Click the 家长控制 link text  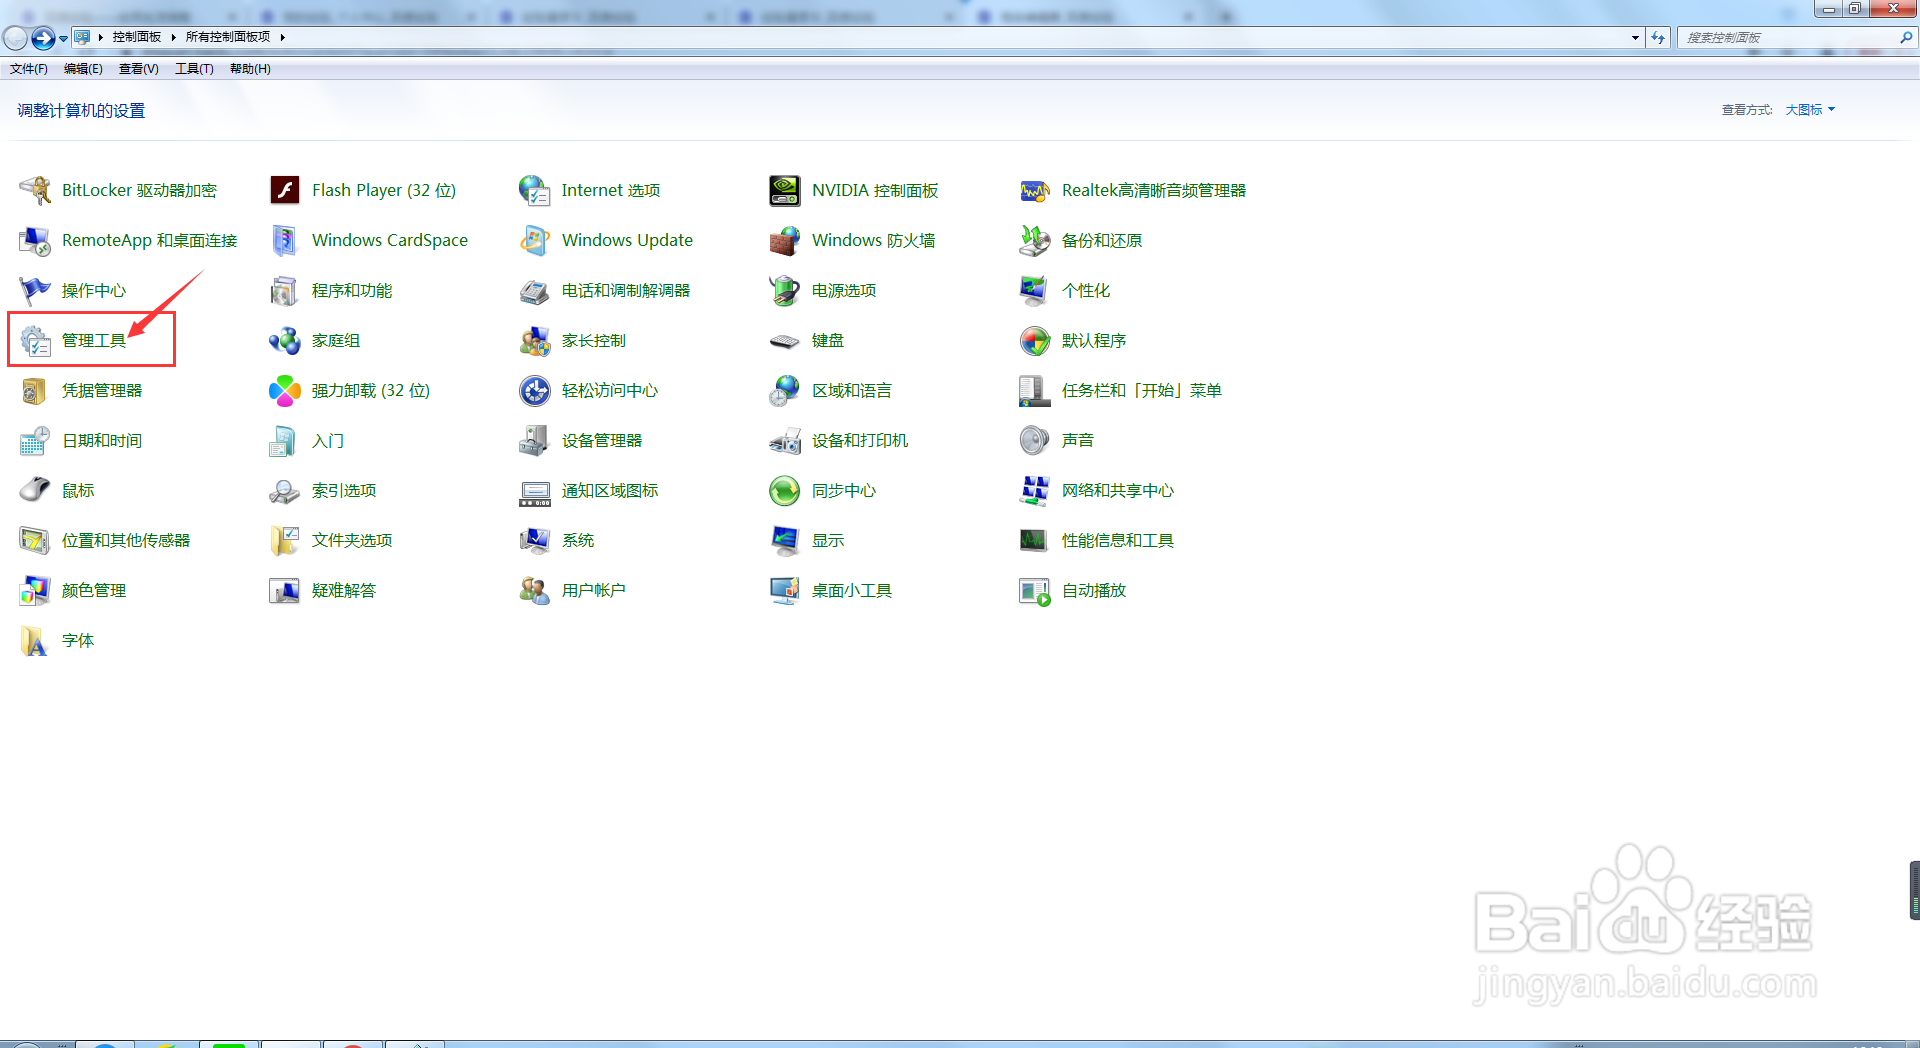tap(594, 340)
